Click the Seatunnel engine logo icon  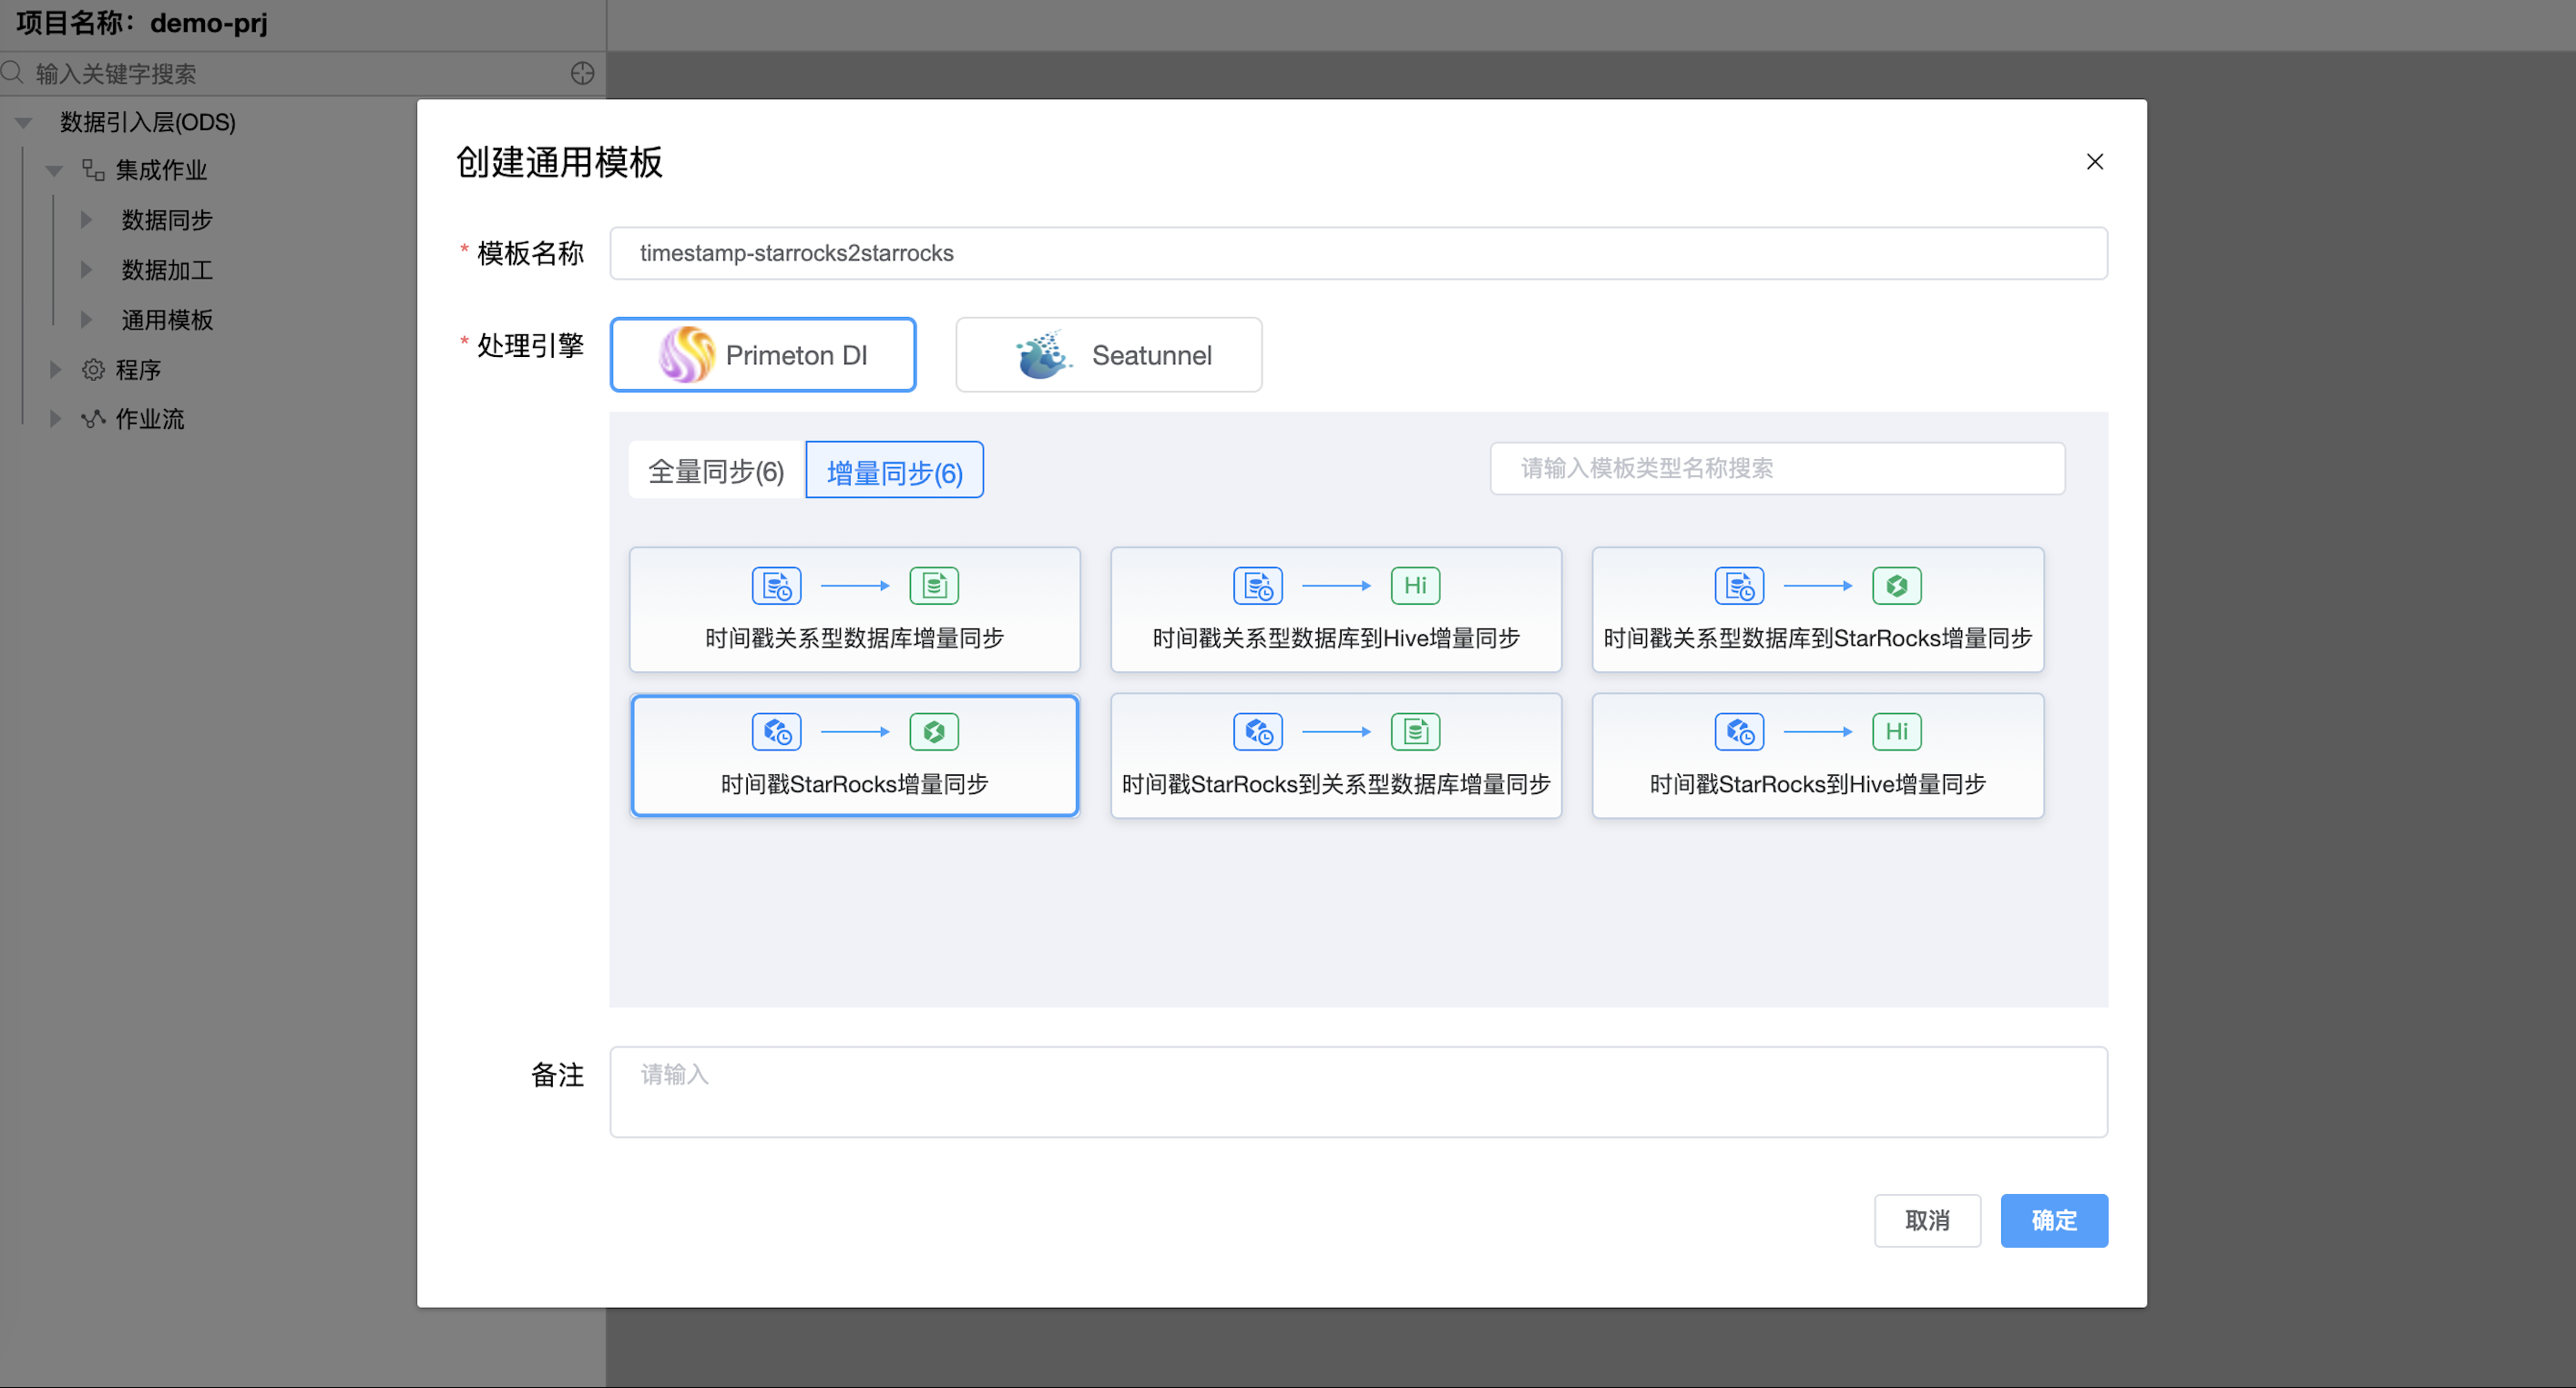[1042, 355]
